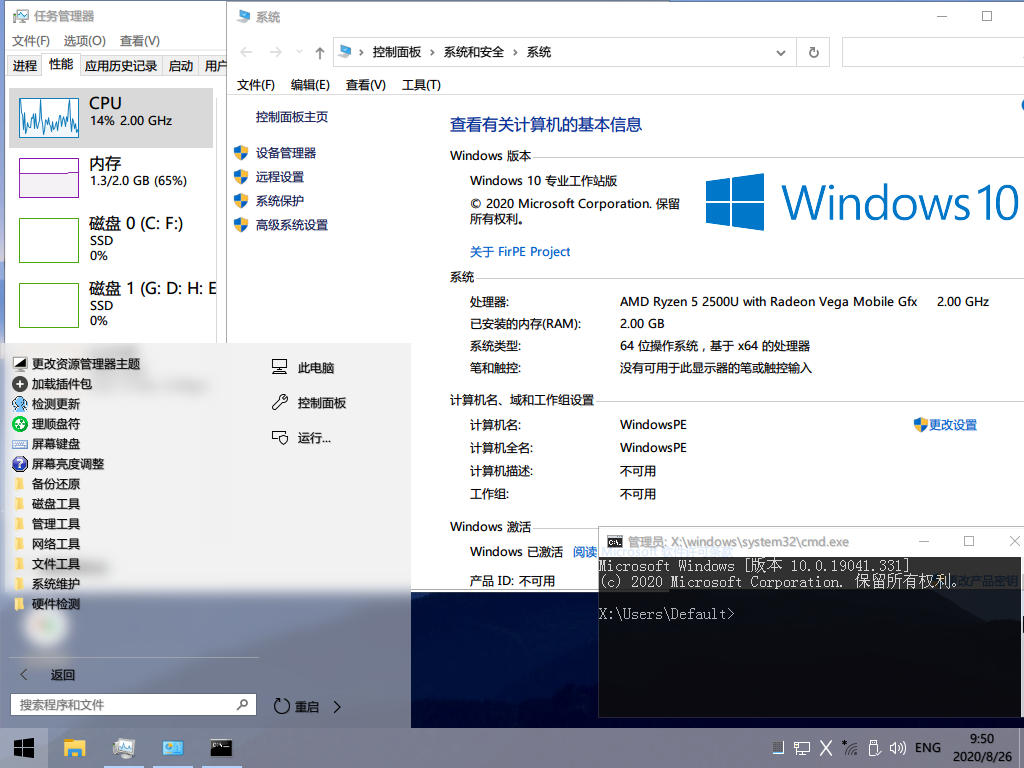Click 更改设置 link
1024x768 pixels.
[952, 425]
